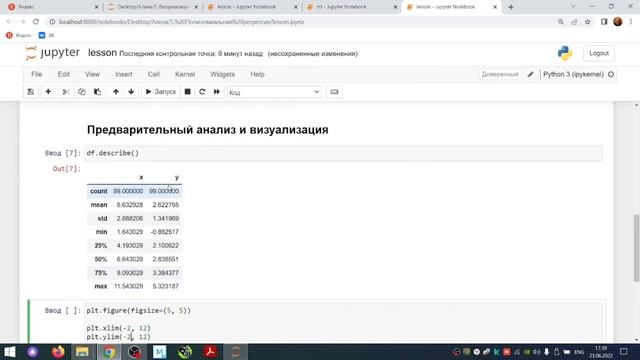Click the Jupyter logo
Viewport: 640px width, 360px height.
[x=52, y=53]
